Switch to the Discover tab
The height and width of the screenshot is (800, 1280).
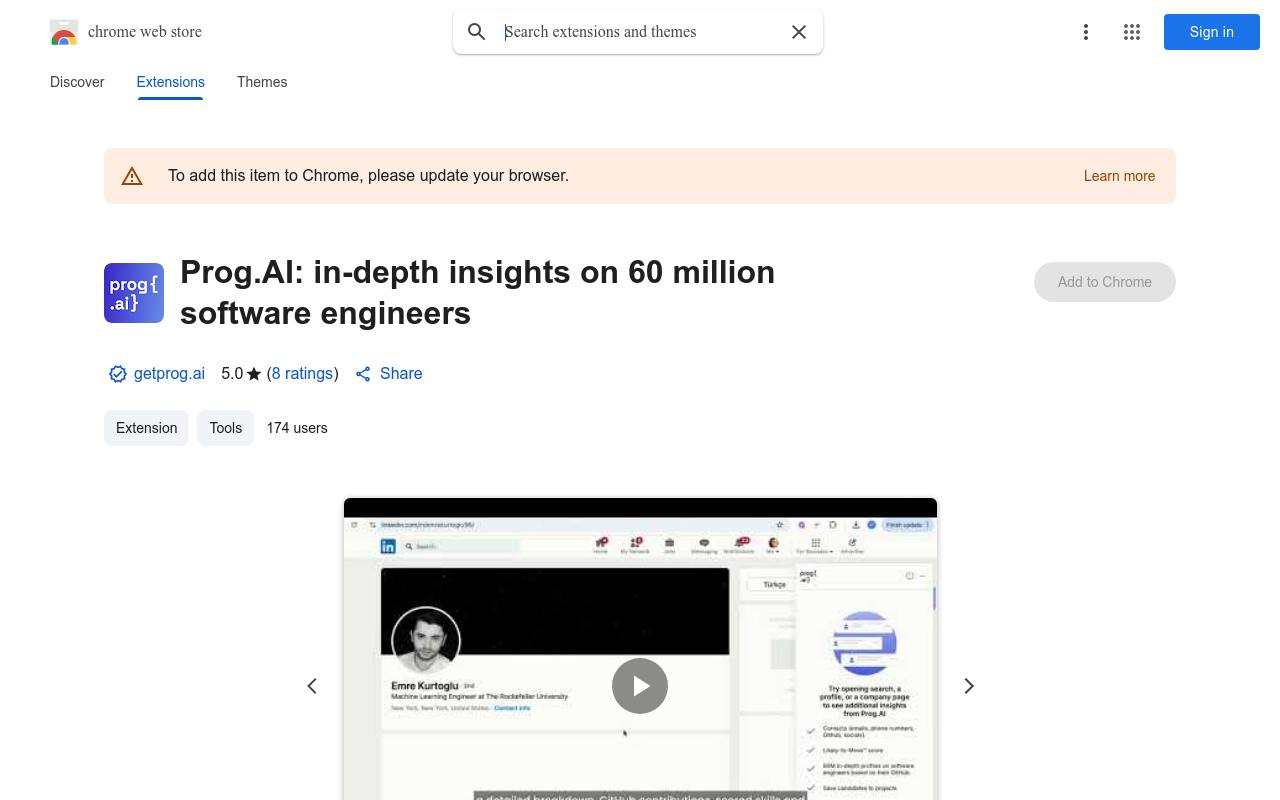[x=77, y=82]
